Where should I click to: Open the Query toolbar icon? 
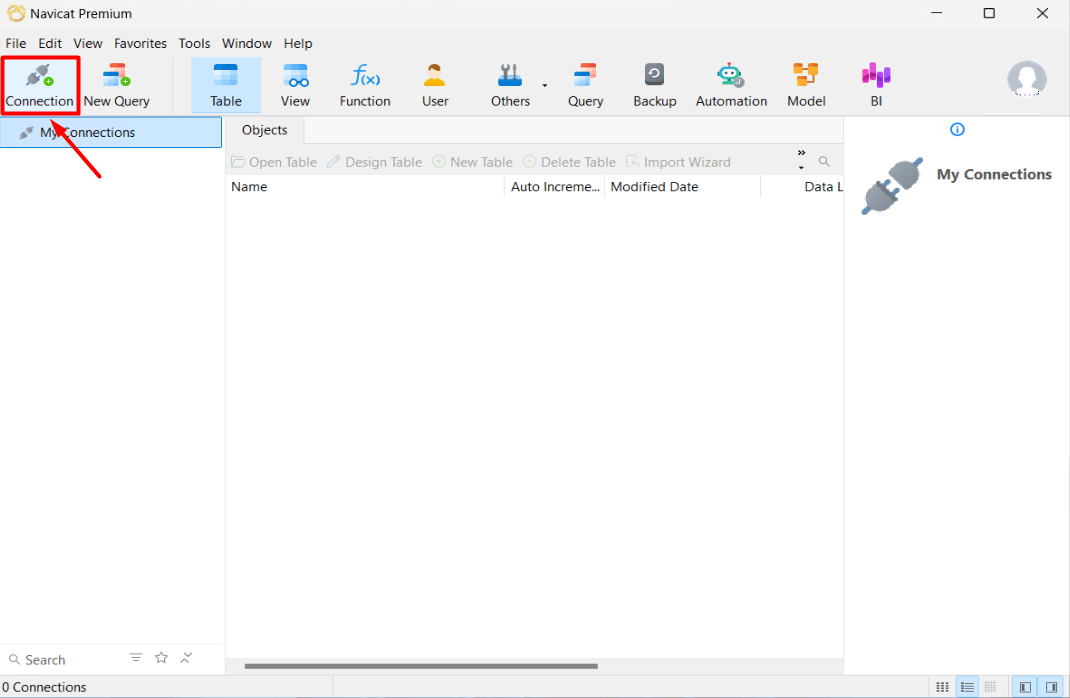(x=585, y=85)
